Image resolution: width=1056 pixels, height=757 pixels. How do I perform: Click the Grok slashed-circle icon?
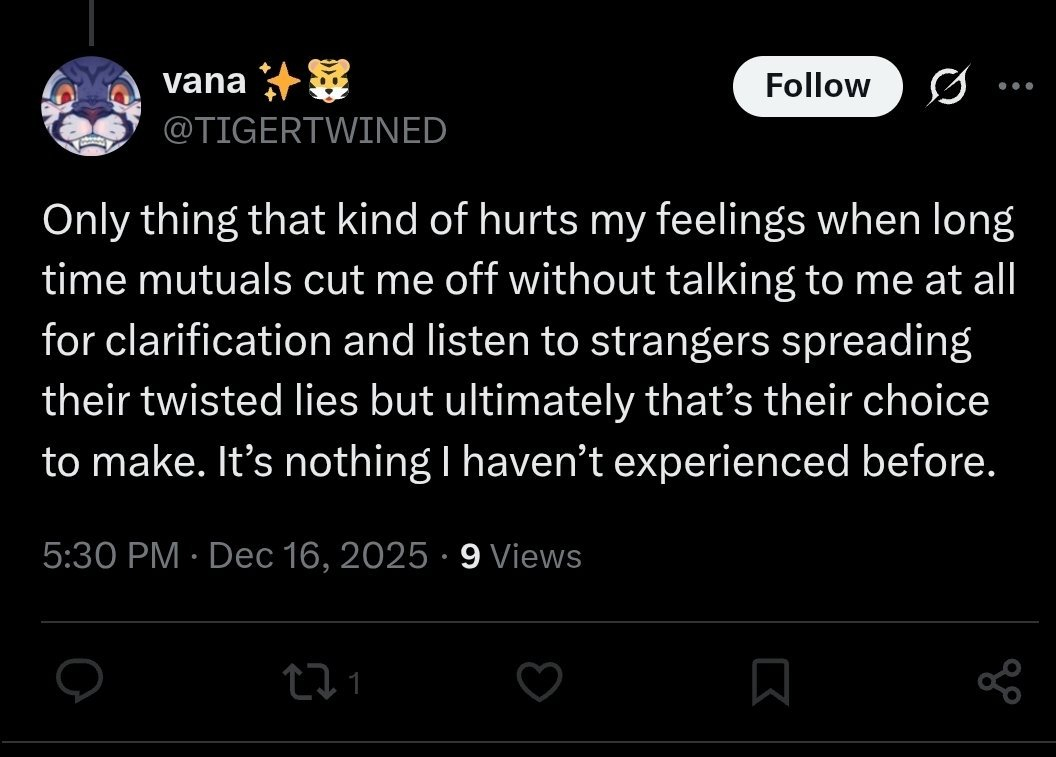point(941,89)
